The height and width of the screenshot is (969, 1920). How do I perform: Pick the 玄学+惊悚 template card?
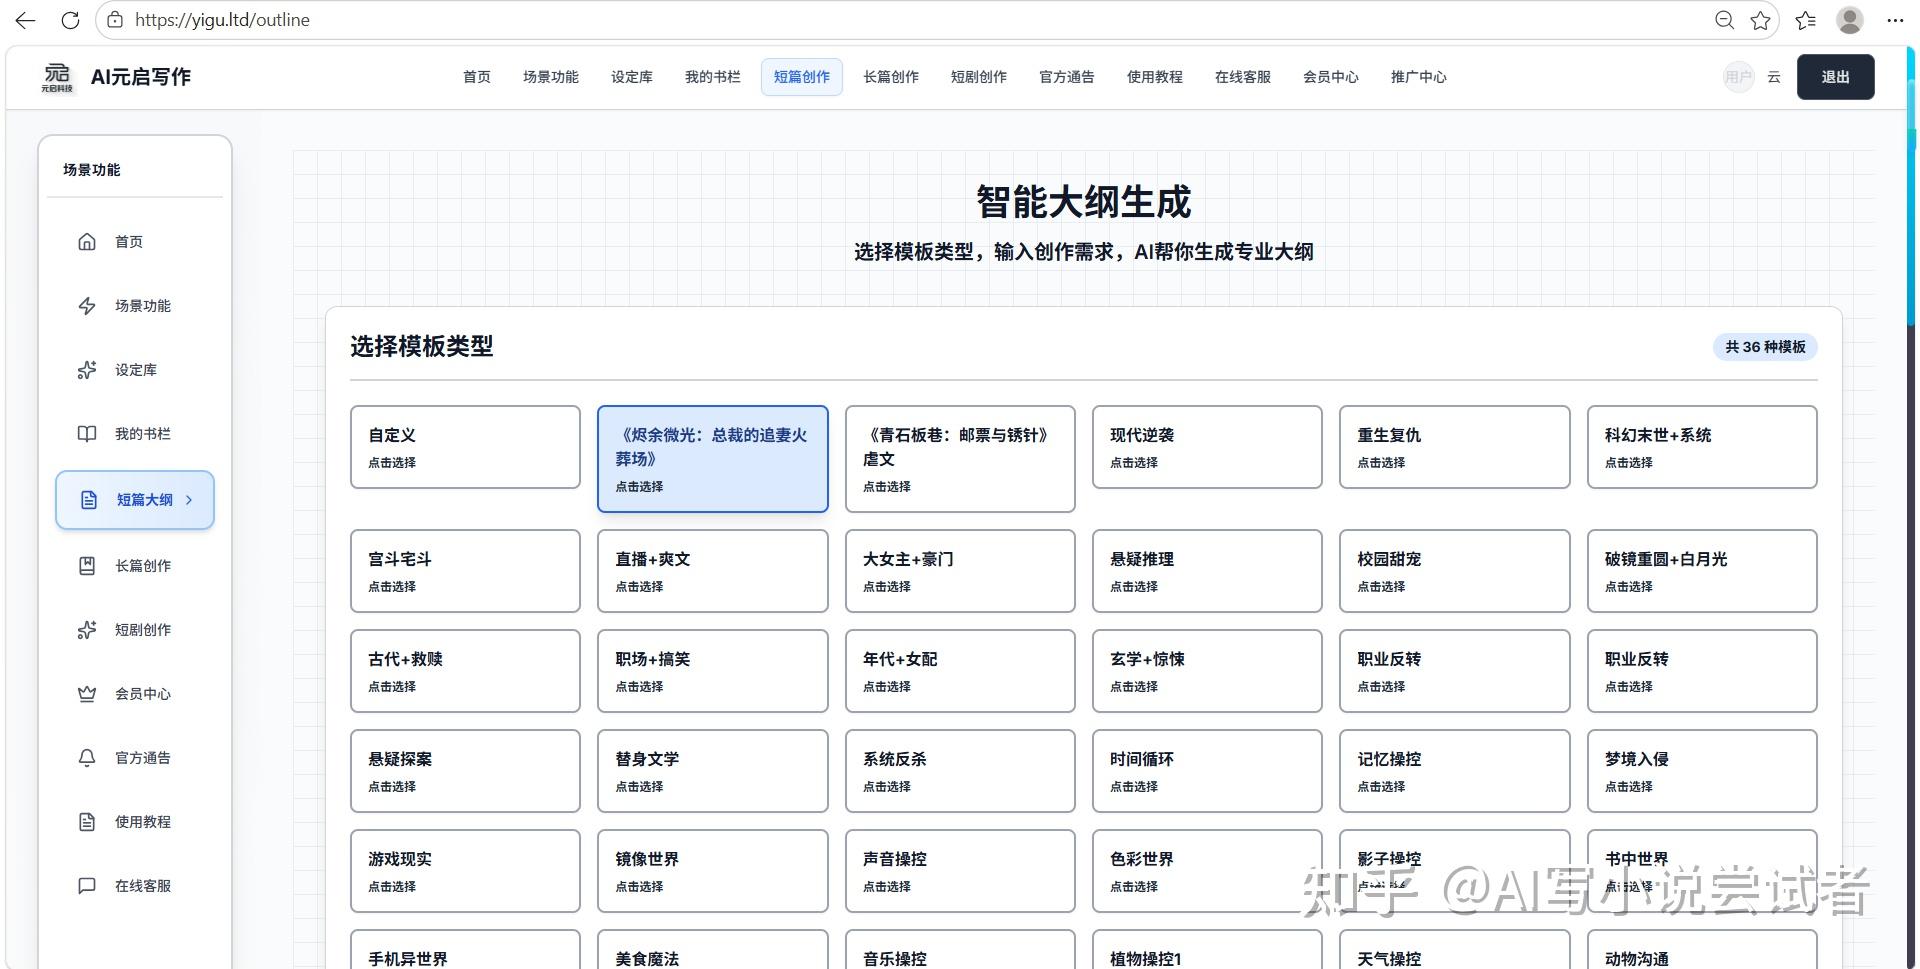pyautogui.click(x=1207, y=671)
